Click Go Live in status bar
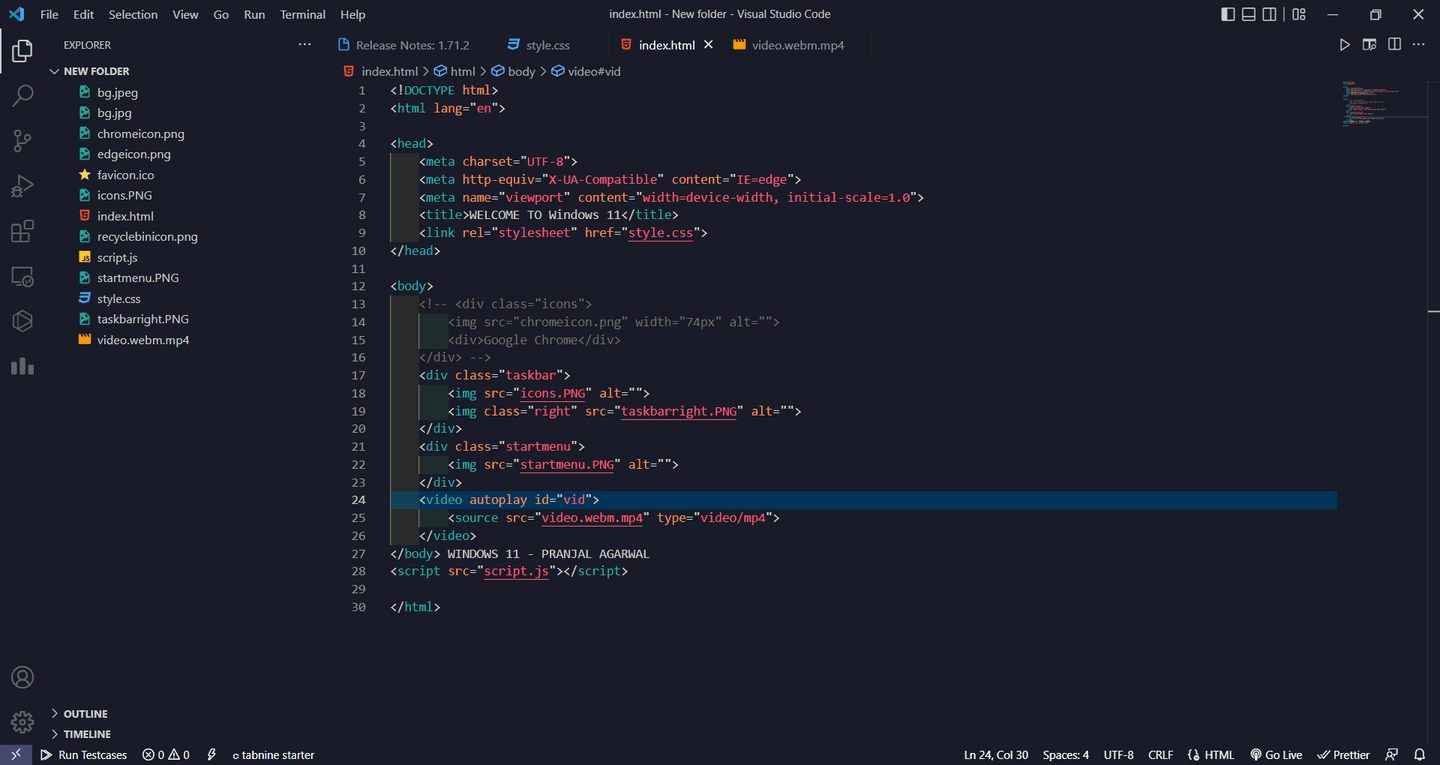The height and width of the screenshot is (765, 1440). click(x=1276, y=755)
